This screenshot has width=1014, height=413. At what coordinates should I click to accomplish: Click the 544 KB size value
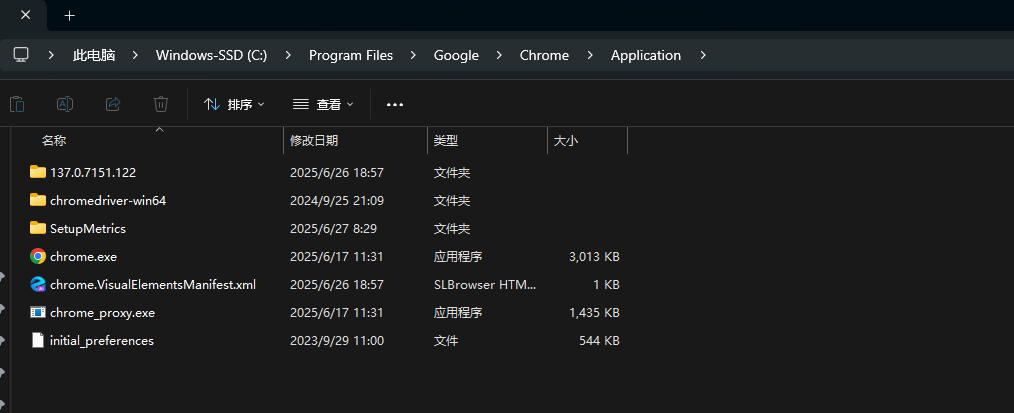click(599, 341)
